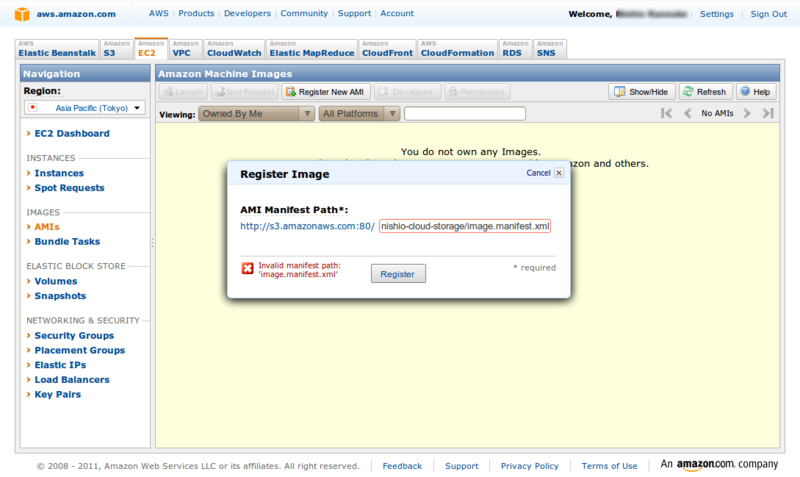Open Volumes in navigation

click(x=56, y=281)
